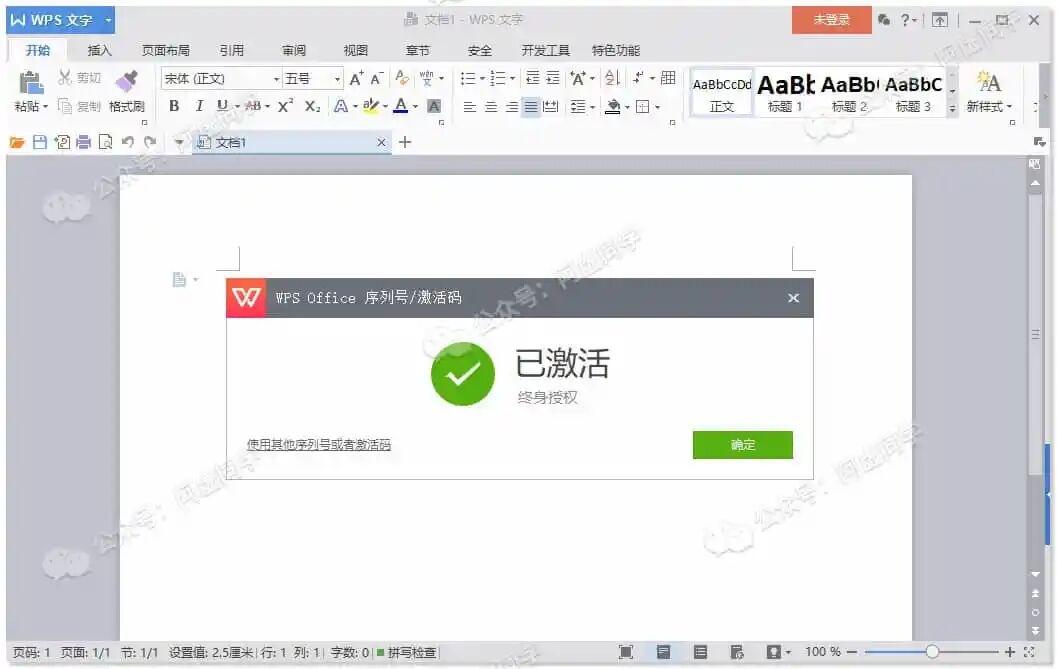Image resolution: width=1057 pixels, height=669 pixels.
Task: Select the 标题 2 style
Action: click(849, 94)
